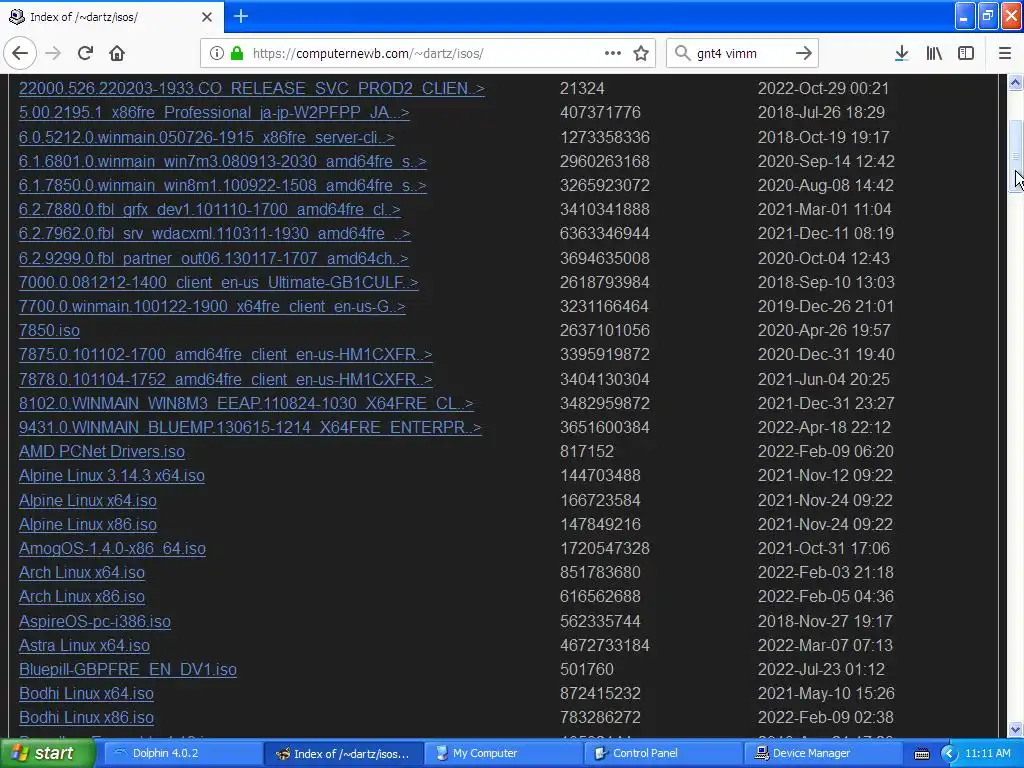Reload the current page
The image size is (1024, 768).
86,53
